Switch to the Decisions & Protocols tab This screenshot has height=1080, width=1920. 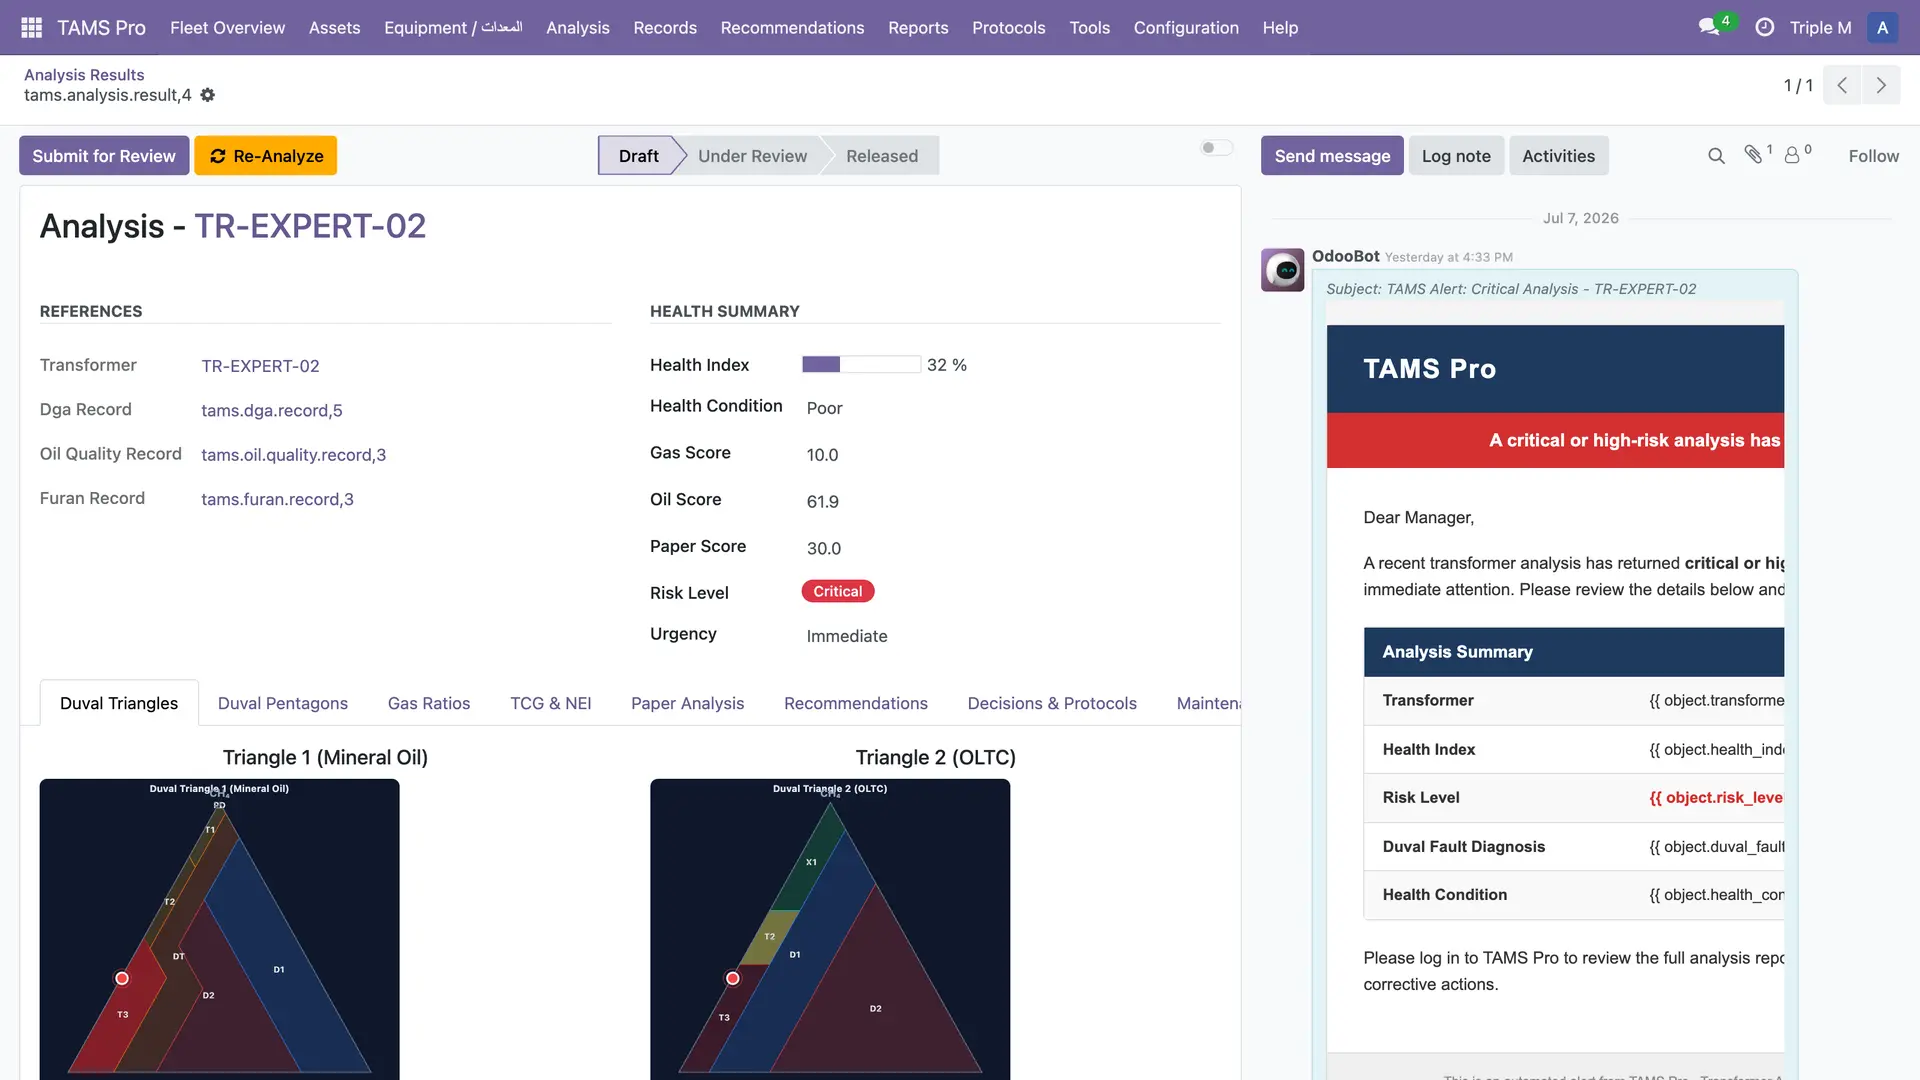[x=1052, y=703]
